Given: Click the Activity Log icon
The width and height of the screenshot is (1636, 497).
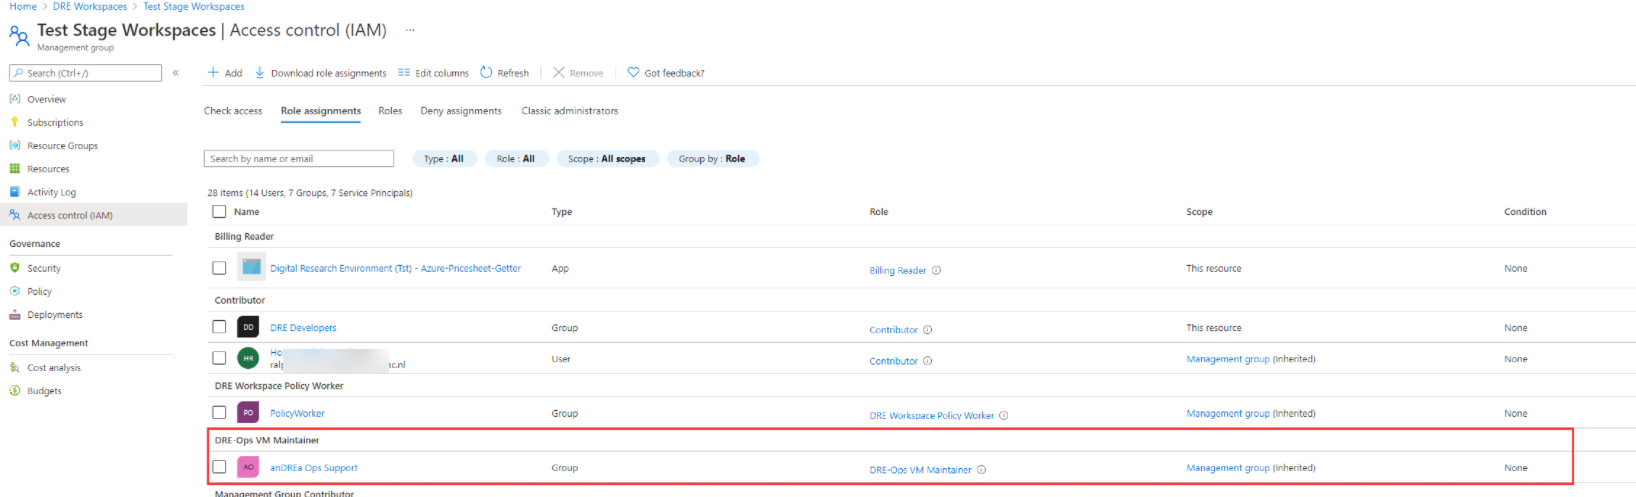Looking at the screenshot, I should click(x=15, y=192).
